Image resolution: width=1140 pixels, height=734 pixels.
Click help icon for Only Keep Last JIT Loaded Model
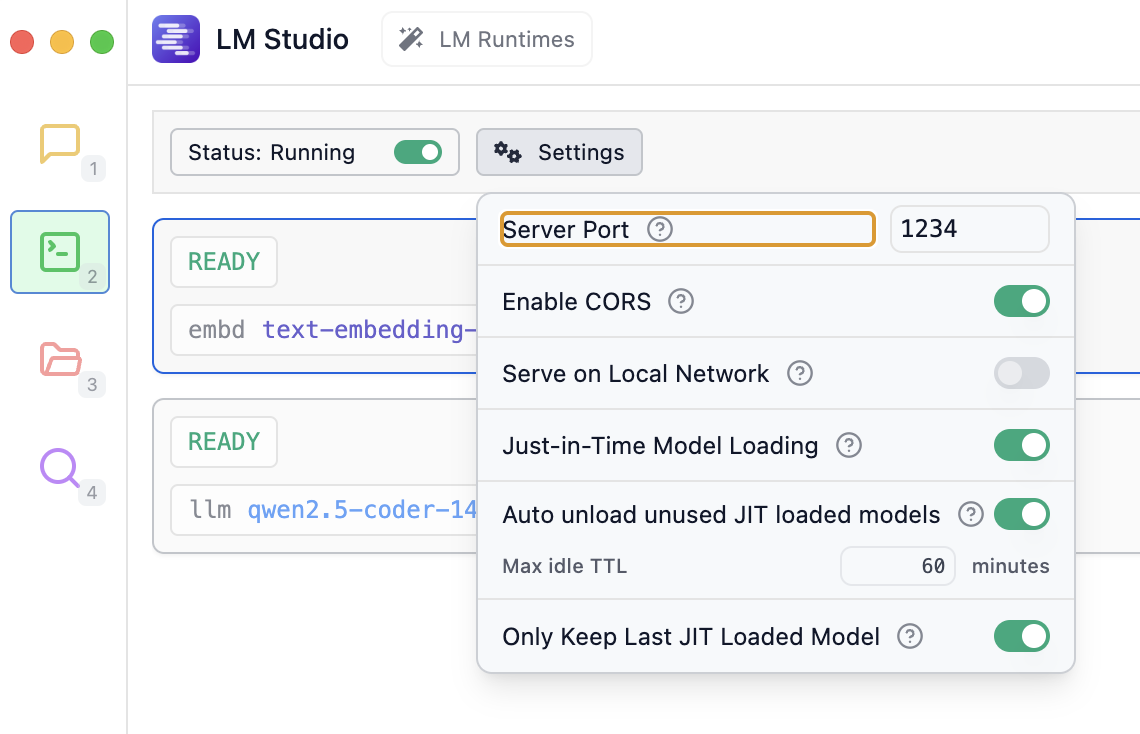pos(910,637)
